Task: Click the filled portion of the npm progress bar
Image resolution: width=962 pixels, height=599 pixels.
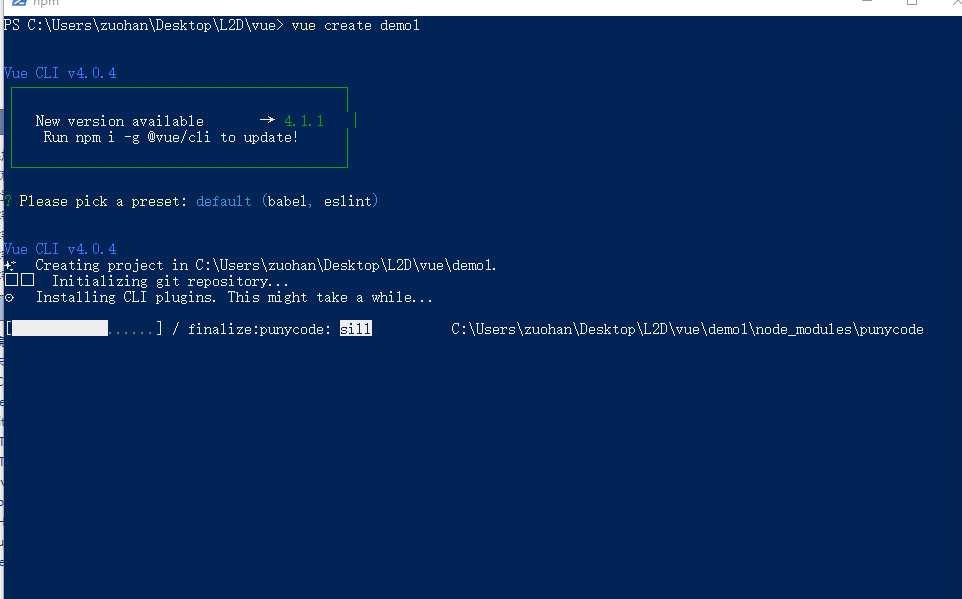Action: coord(60,328)
